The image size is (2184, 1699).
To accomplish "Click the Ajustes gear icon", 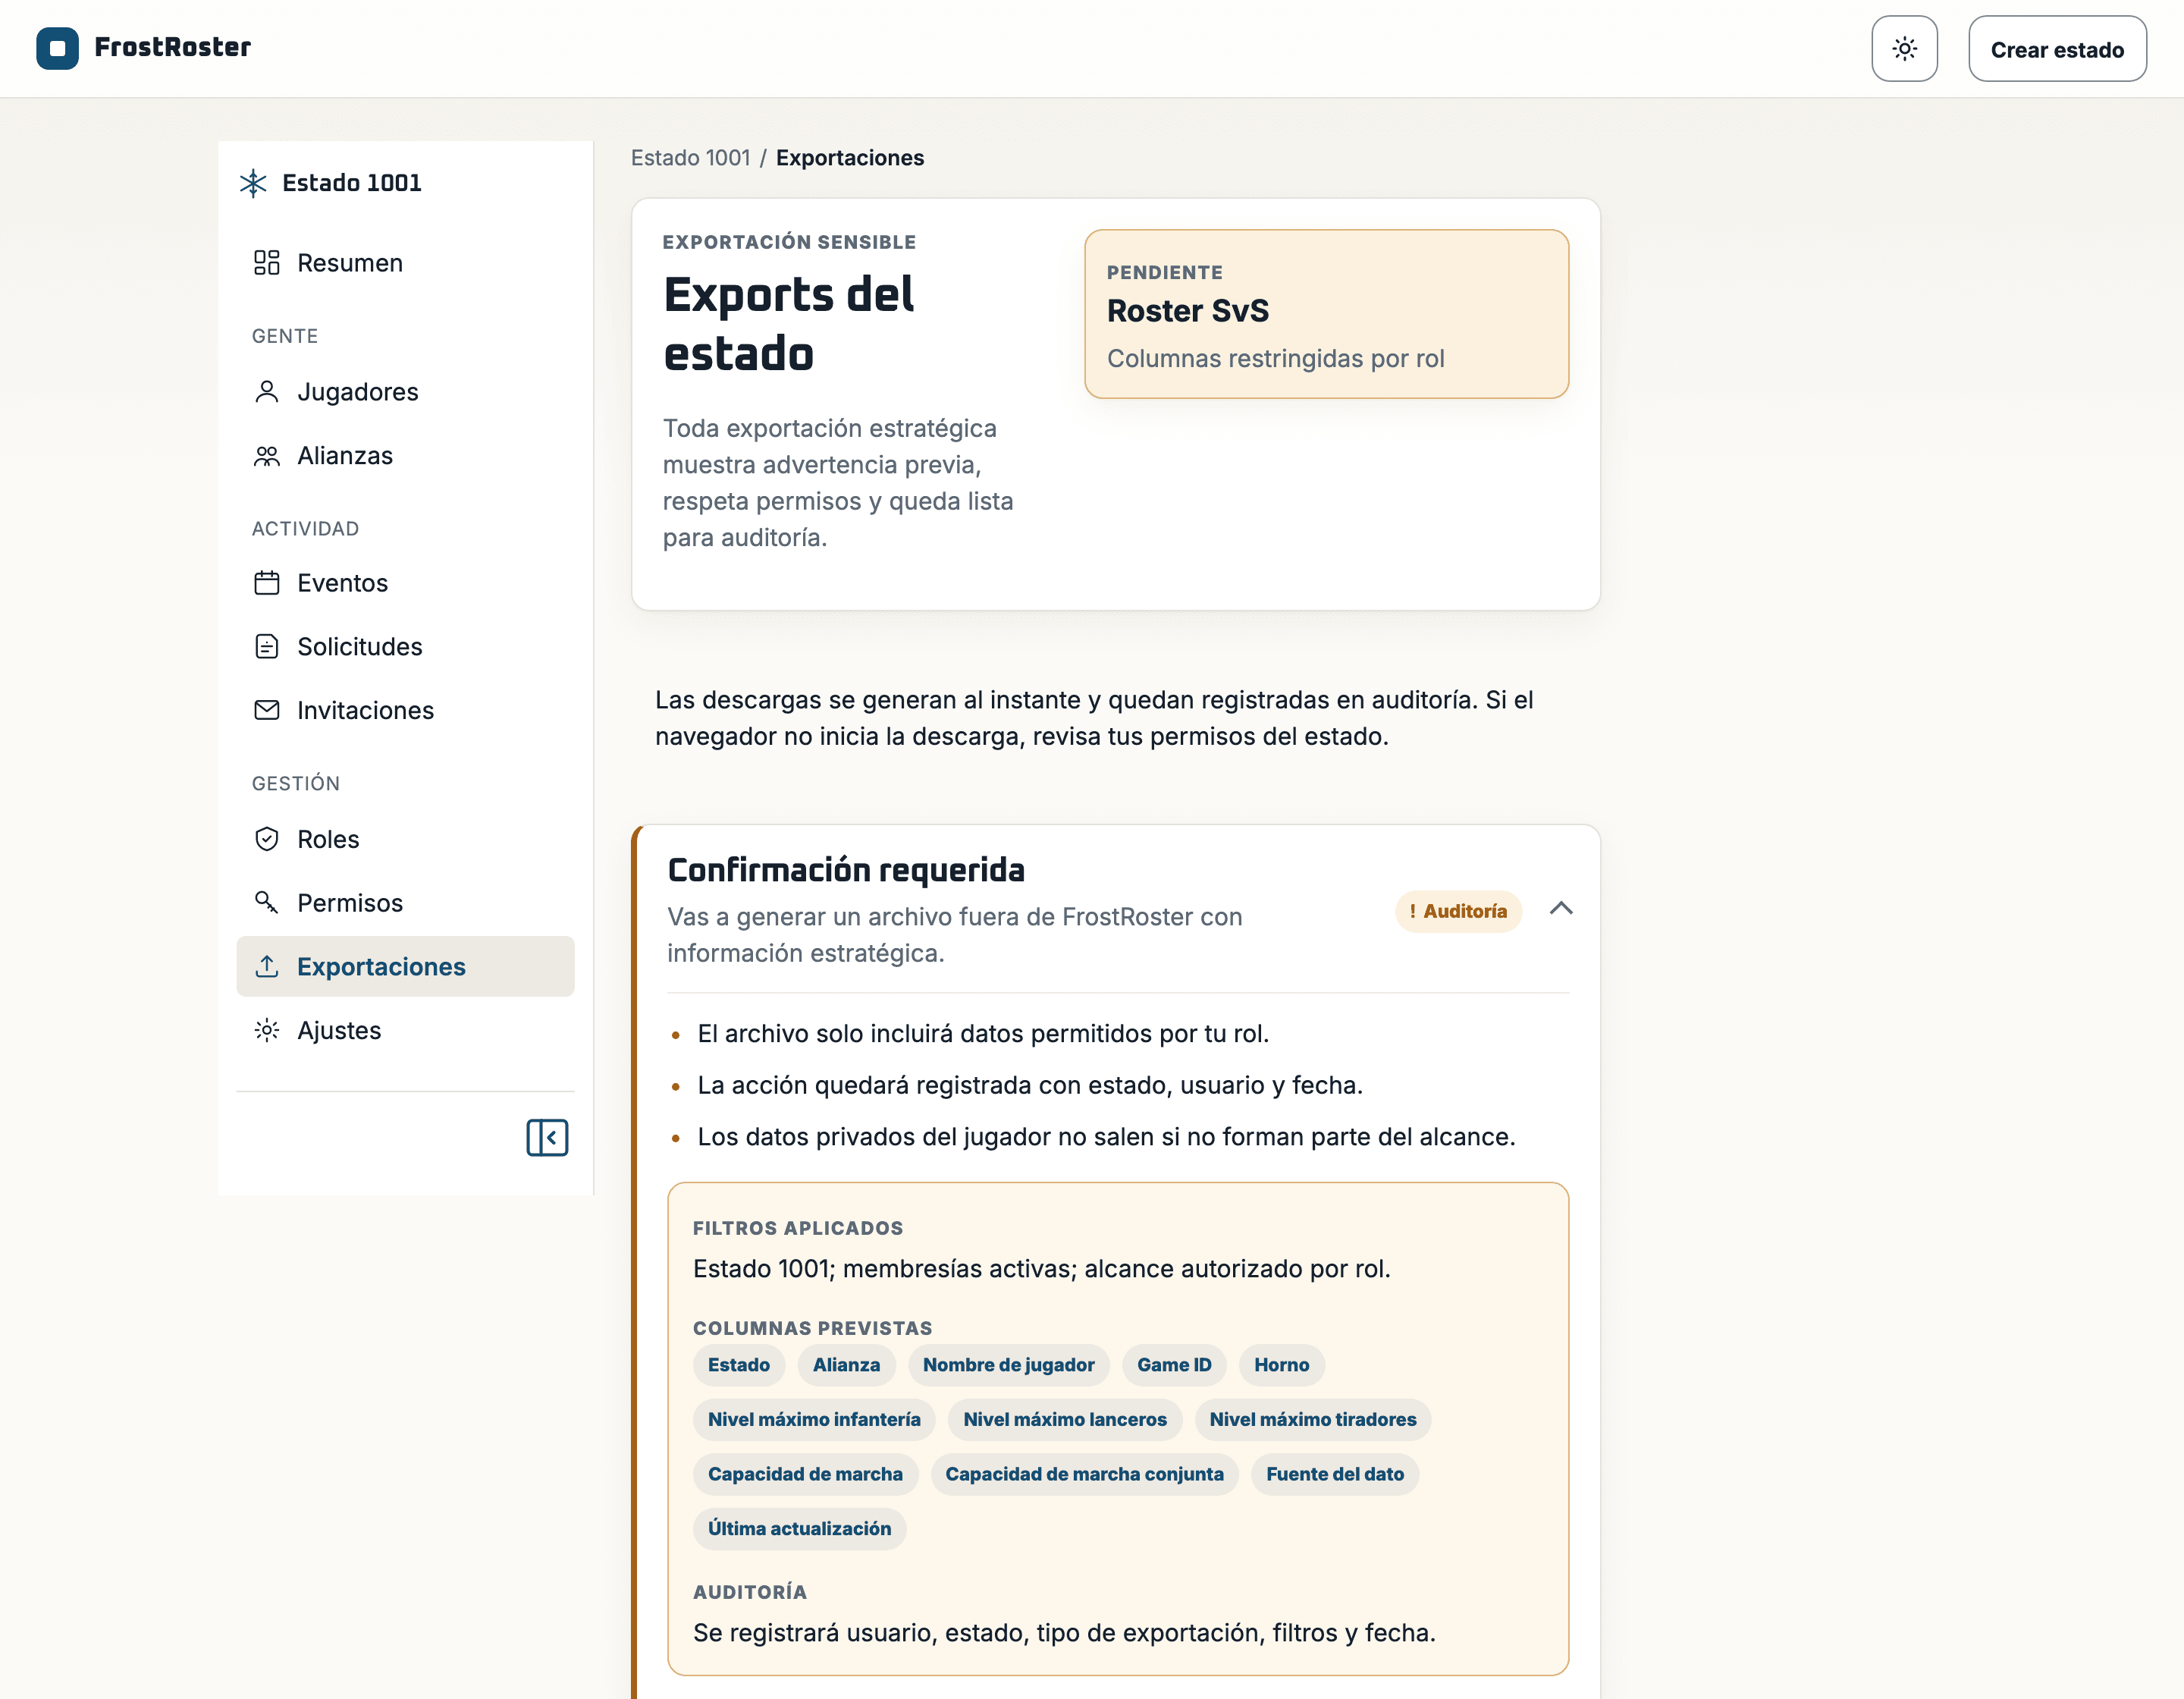I will [266, 1030].
